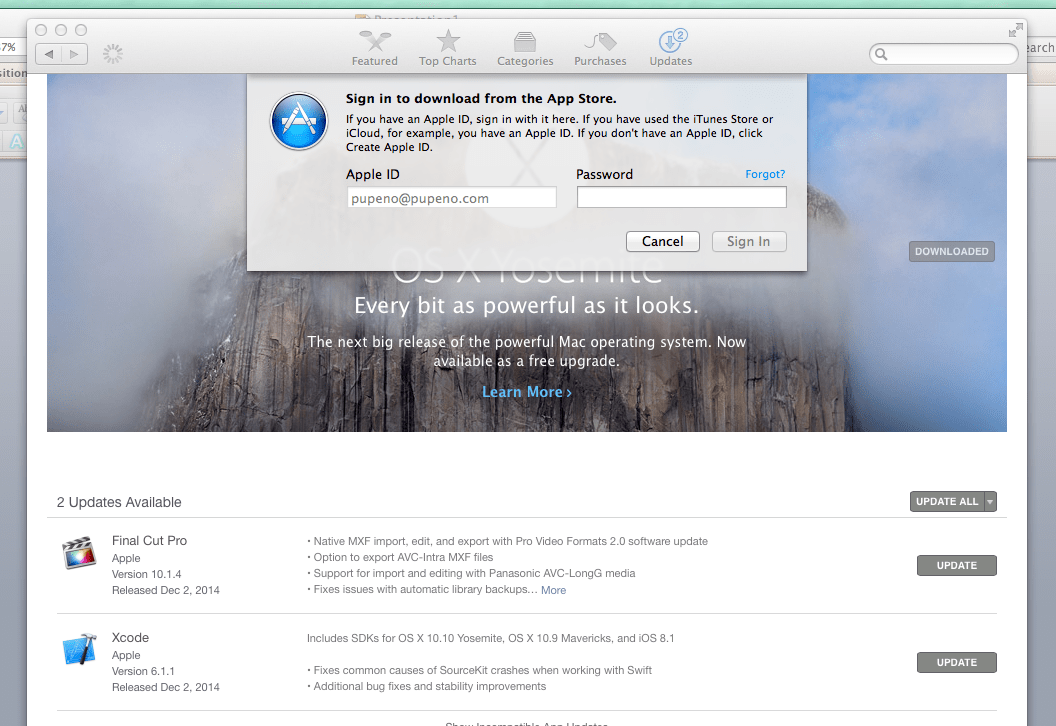1056x726 pixels.
Task: Click the '2 Updates Available' heading
Action: coord(119,502)
